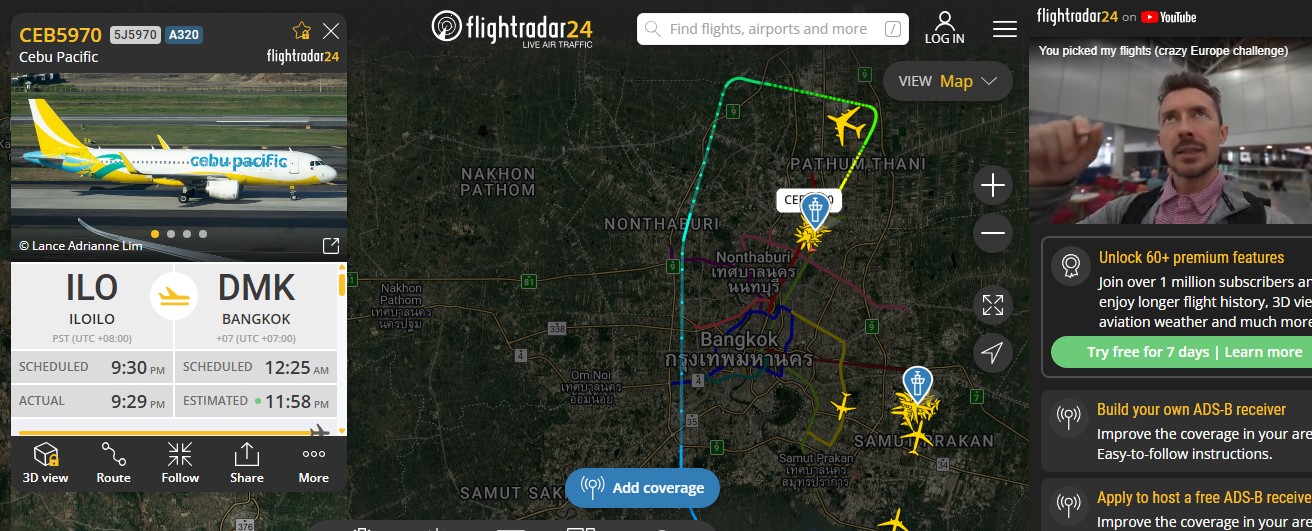Click the Find flights search field

pos(773,29)
